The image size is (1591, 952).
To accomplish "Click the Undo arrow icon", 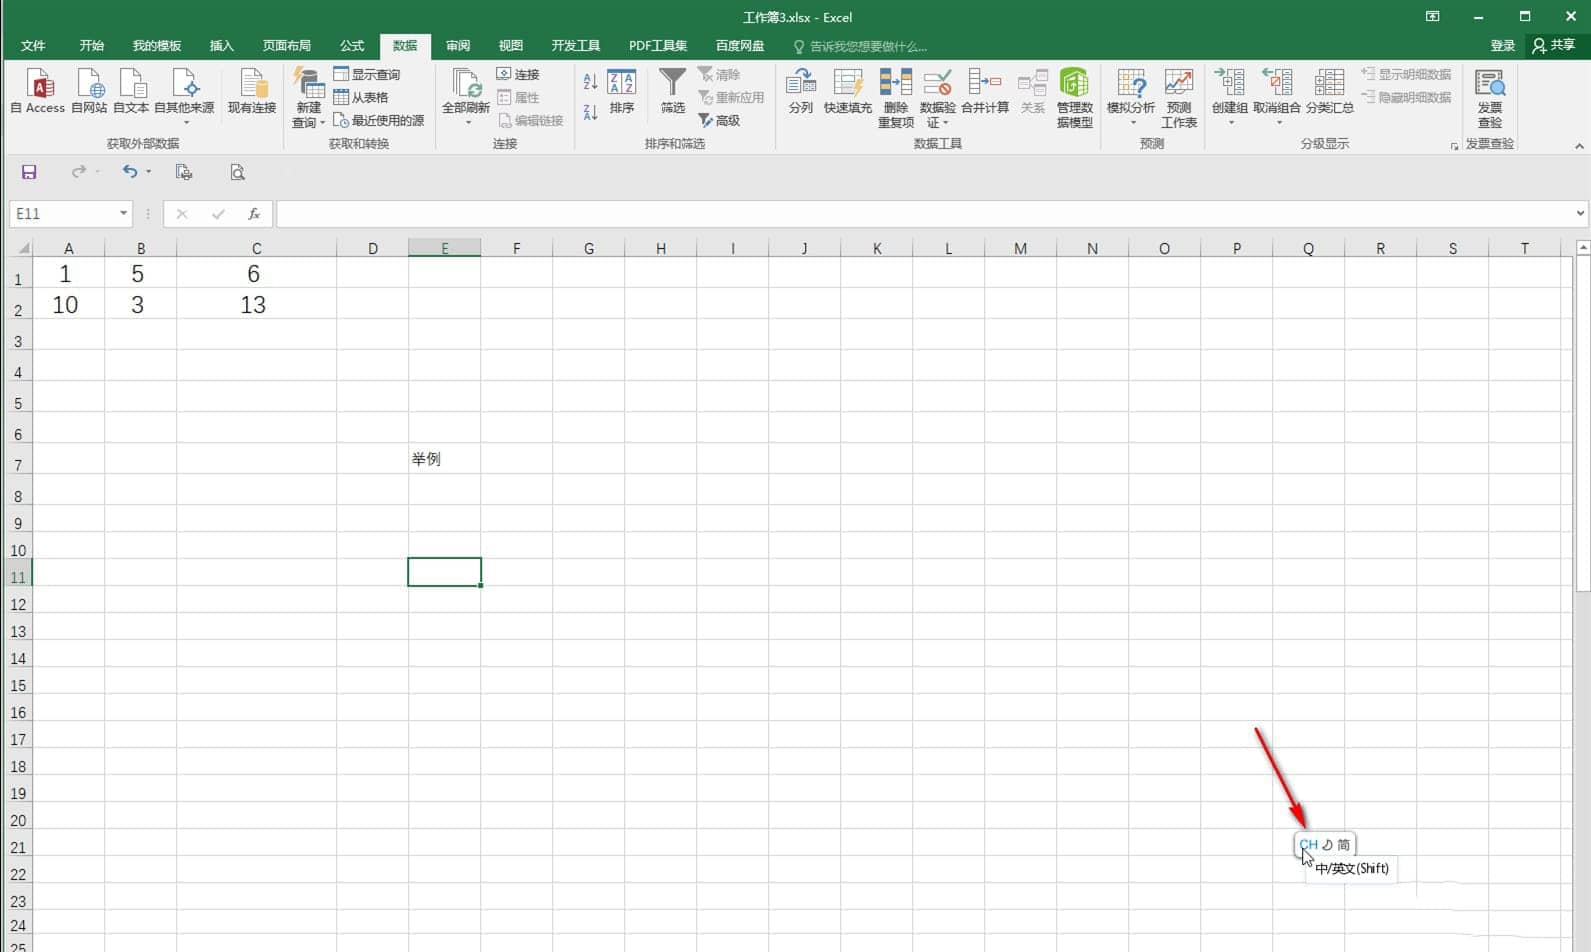I will pyautogui.click(x=129, y=172).
